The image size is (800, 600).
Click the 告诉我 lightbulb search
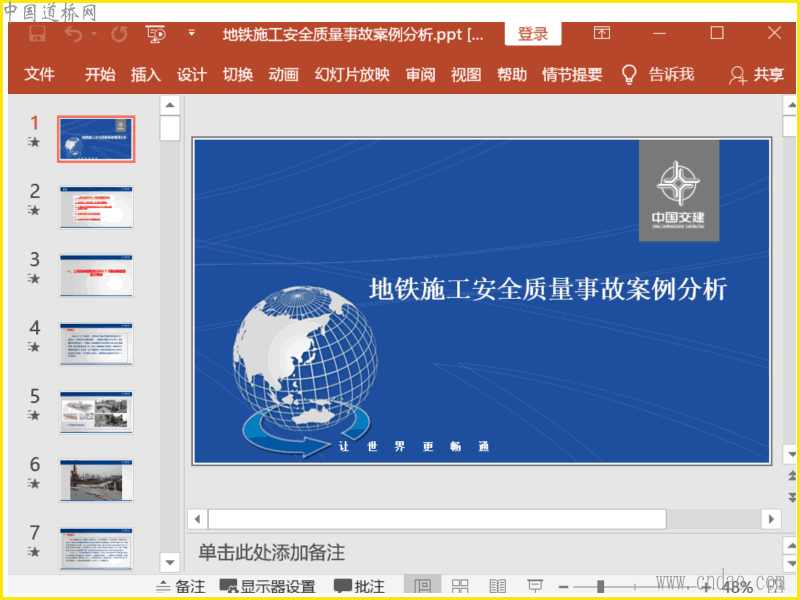click(658, 75)
